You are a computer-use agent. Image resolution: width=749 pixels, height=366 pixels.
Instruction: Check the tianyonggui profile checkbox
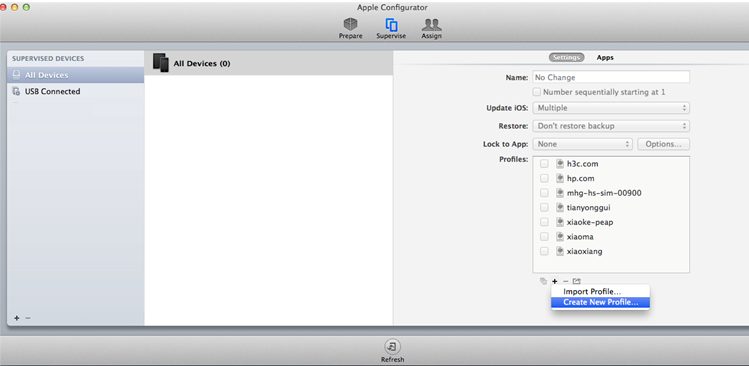(544, 207)
